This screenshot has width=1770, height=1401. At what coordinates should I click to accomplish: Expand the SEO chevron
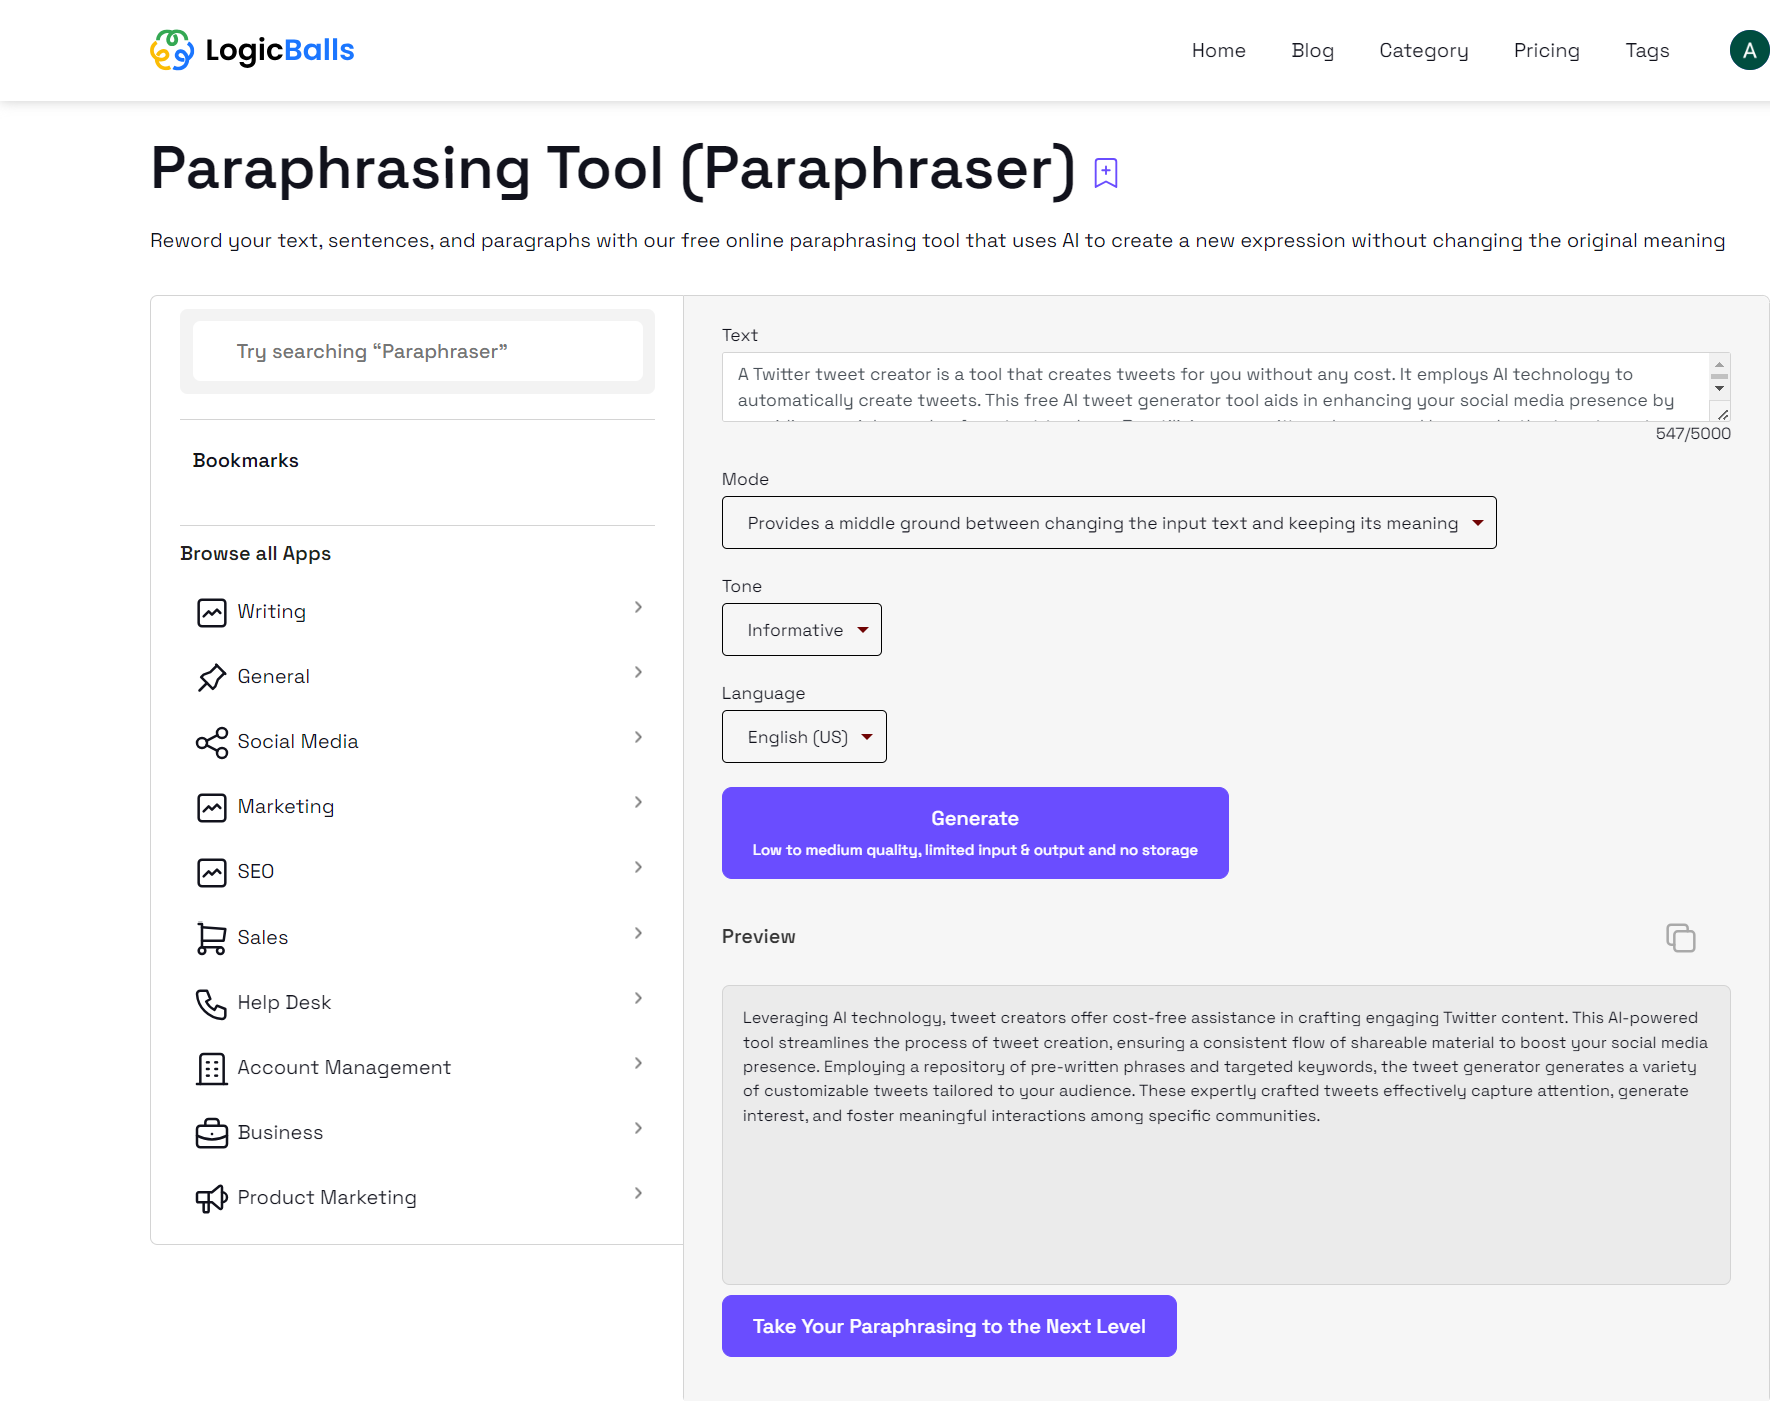(638, 867)
